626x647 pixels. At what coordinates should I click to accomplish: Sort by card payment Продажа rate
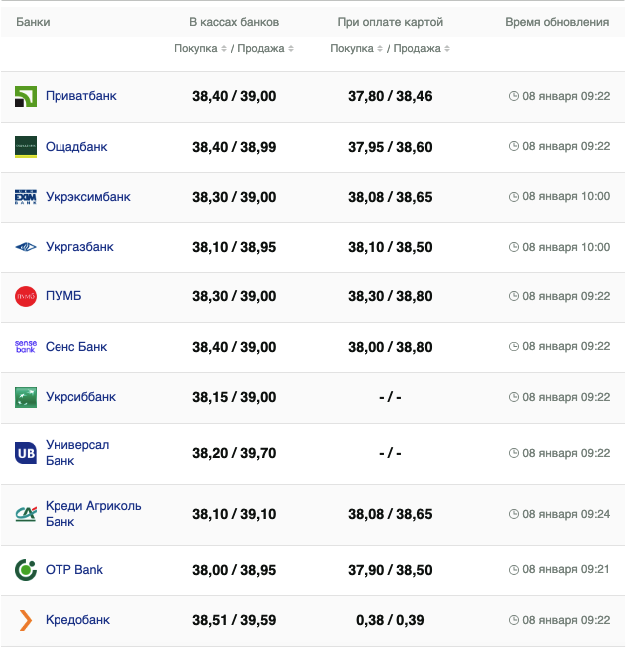(x=419, y=49)
